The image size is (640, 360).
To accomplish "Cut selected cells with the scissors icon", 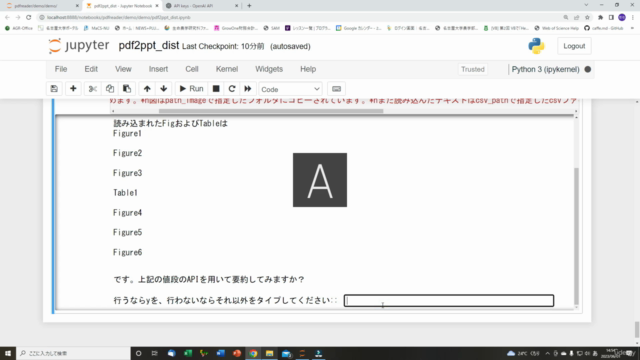I will 93,89.
